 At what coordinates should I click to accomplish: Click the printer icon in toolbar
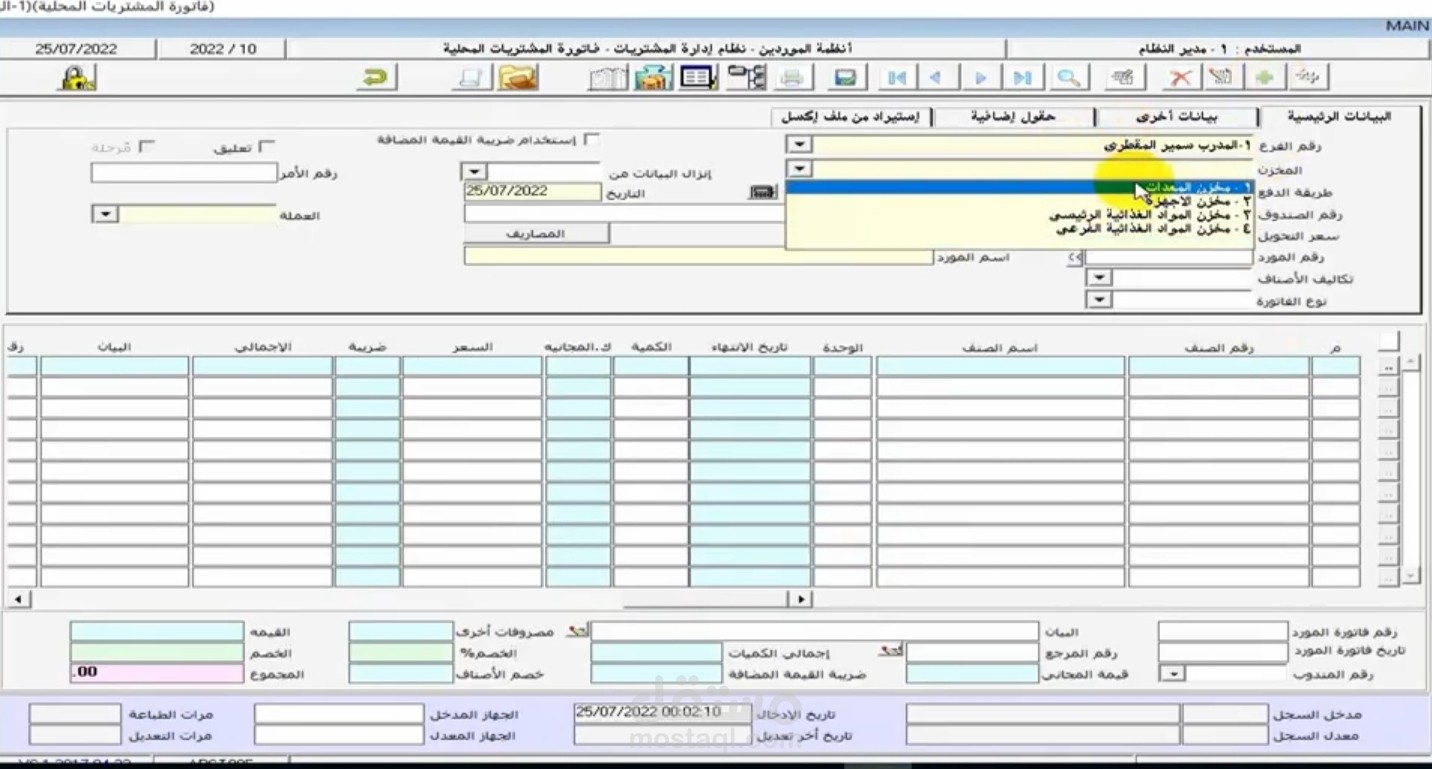pos(791,78)
